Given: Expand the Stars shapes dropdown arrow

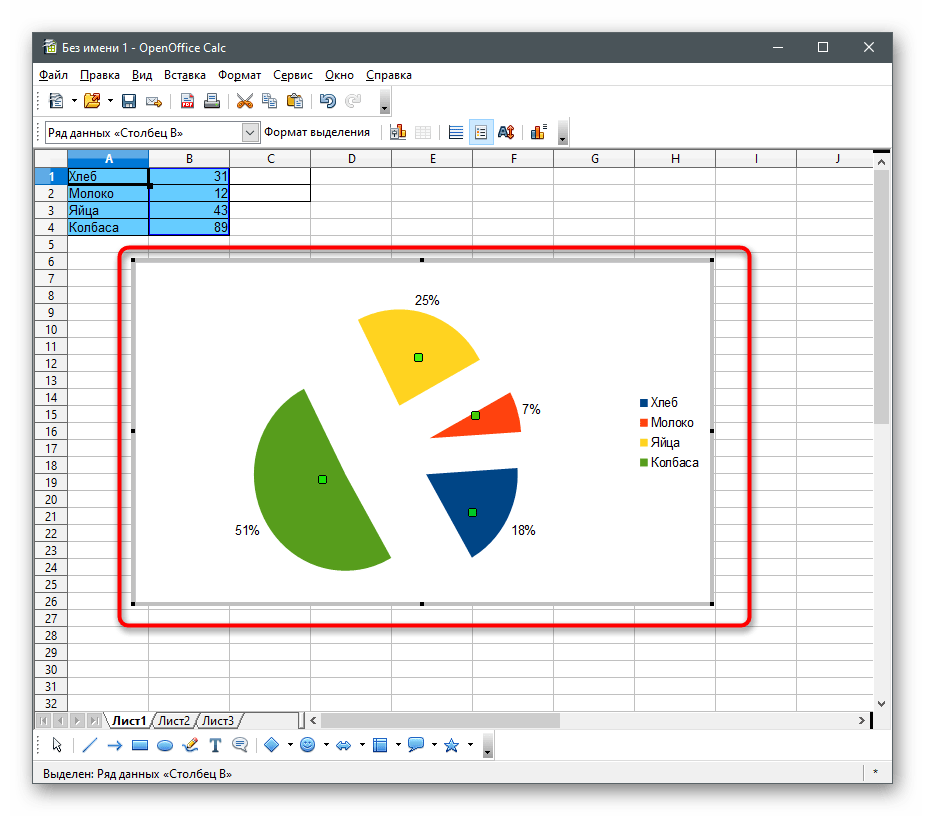Looking at the screenshot, I should click(468, 745).
